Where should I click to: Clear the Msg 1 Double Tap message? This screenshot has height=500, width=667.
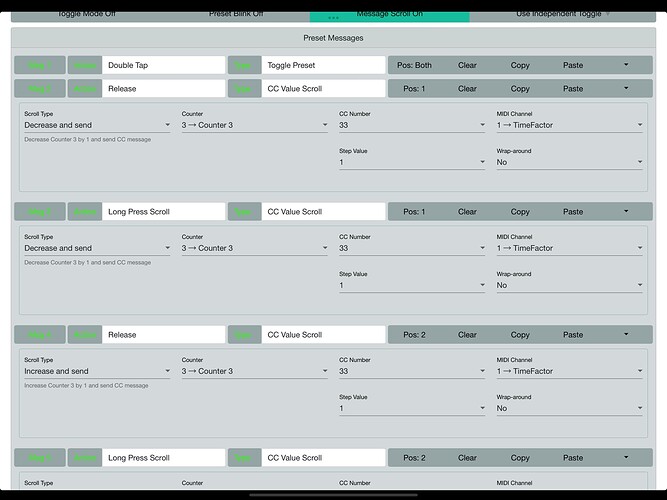[467, 65]
